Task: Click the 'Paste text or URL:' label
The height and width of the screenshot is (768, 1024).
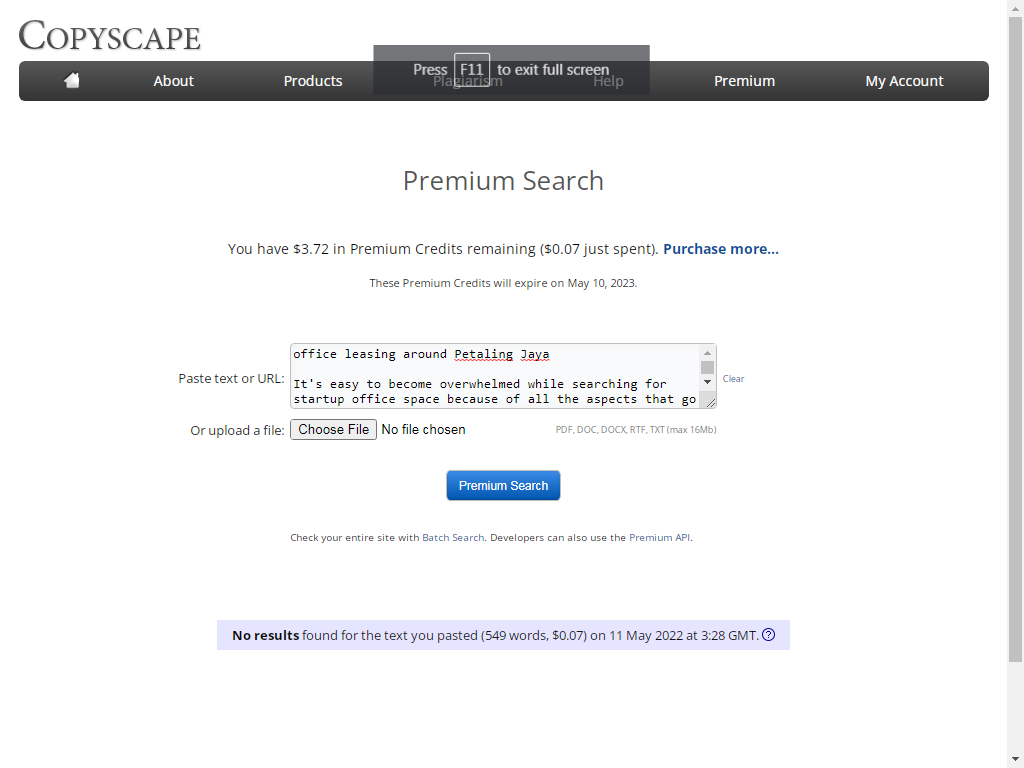Action: click(x=231, y=379)
